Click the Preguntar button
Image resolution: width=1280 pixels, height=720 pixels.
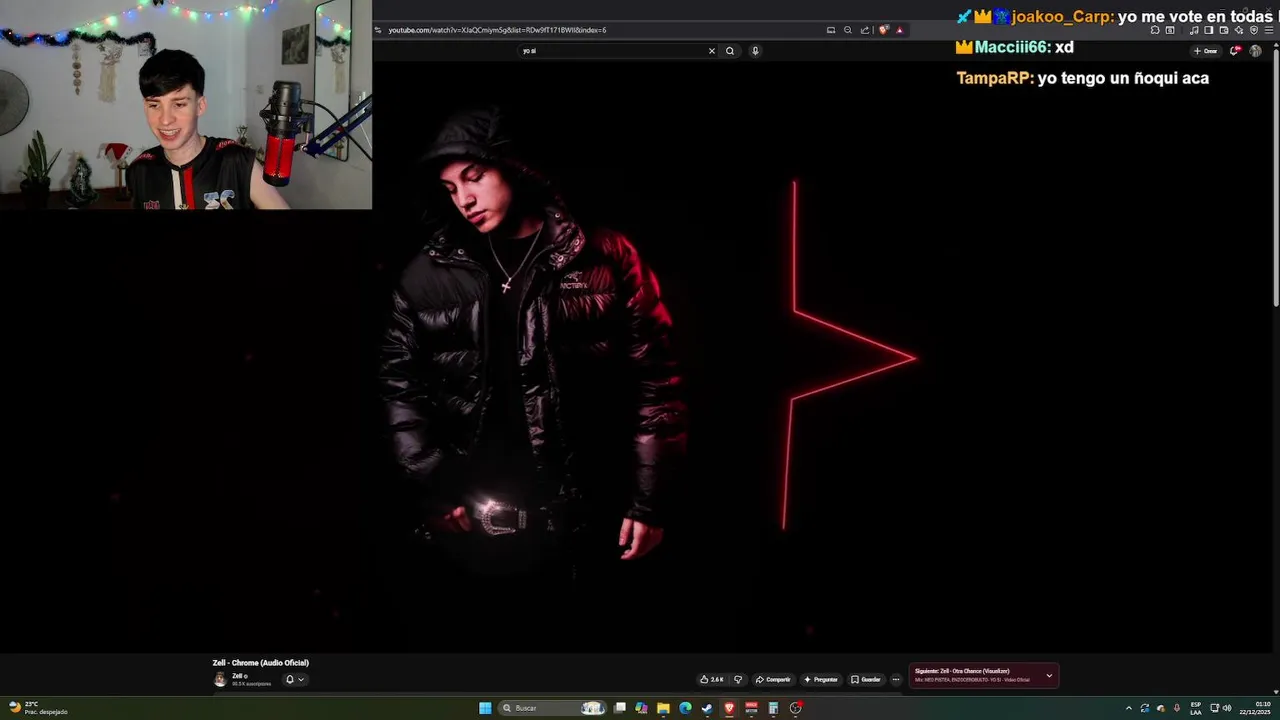tap(820, 679)
